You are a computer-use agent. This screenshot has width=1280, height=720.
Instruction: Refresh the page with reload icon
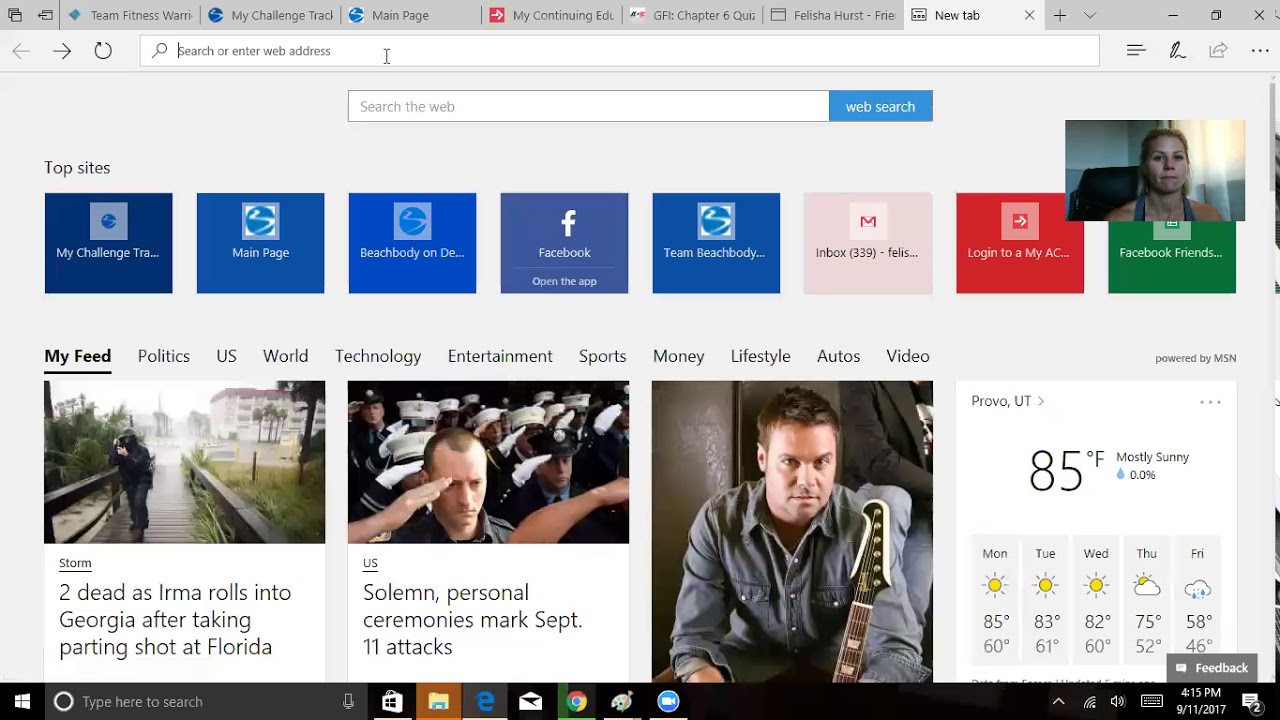point(103,51)
